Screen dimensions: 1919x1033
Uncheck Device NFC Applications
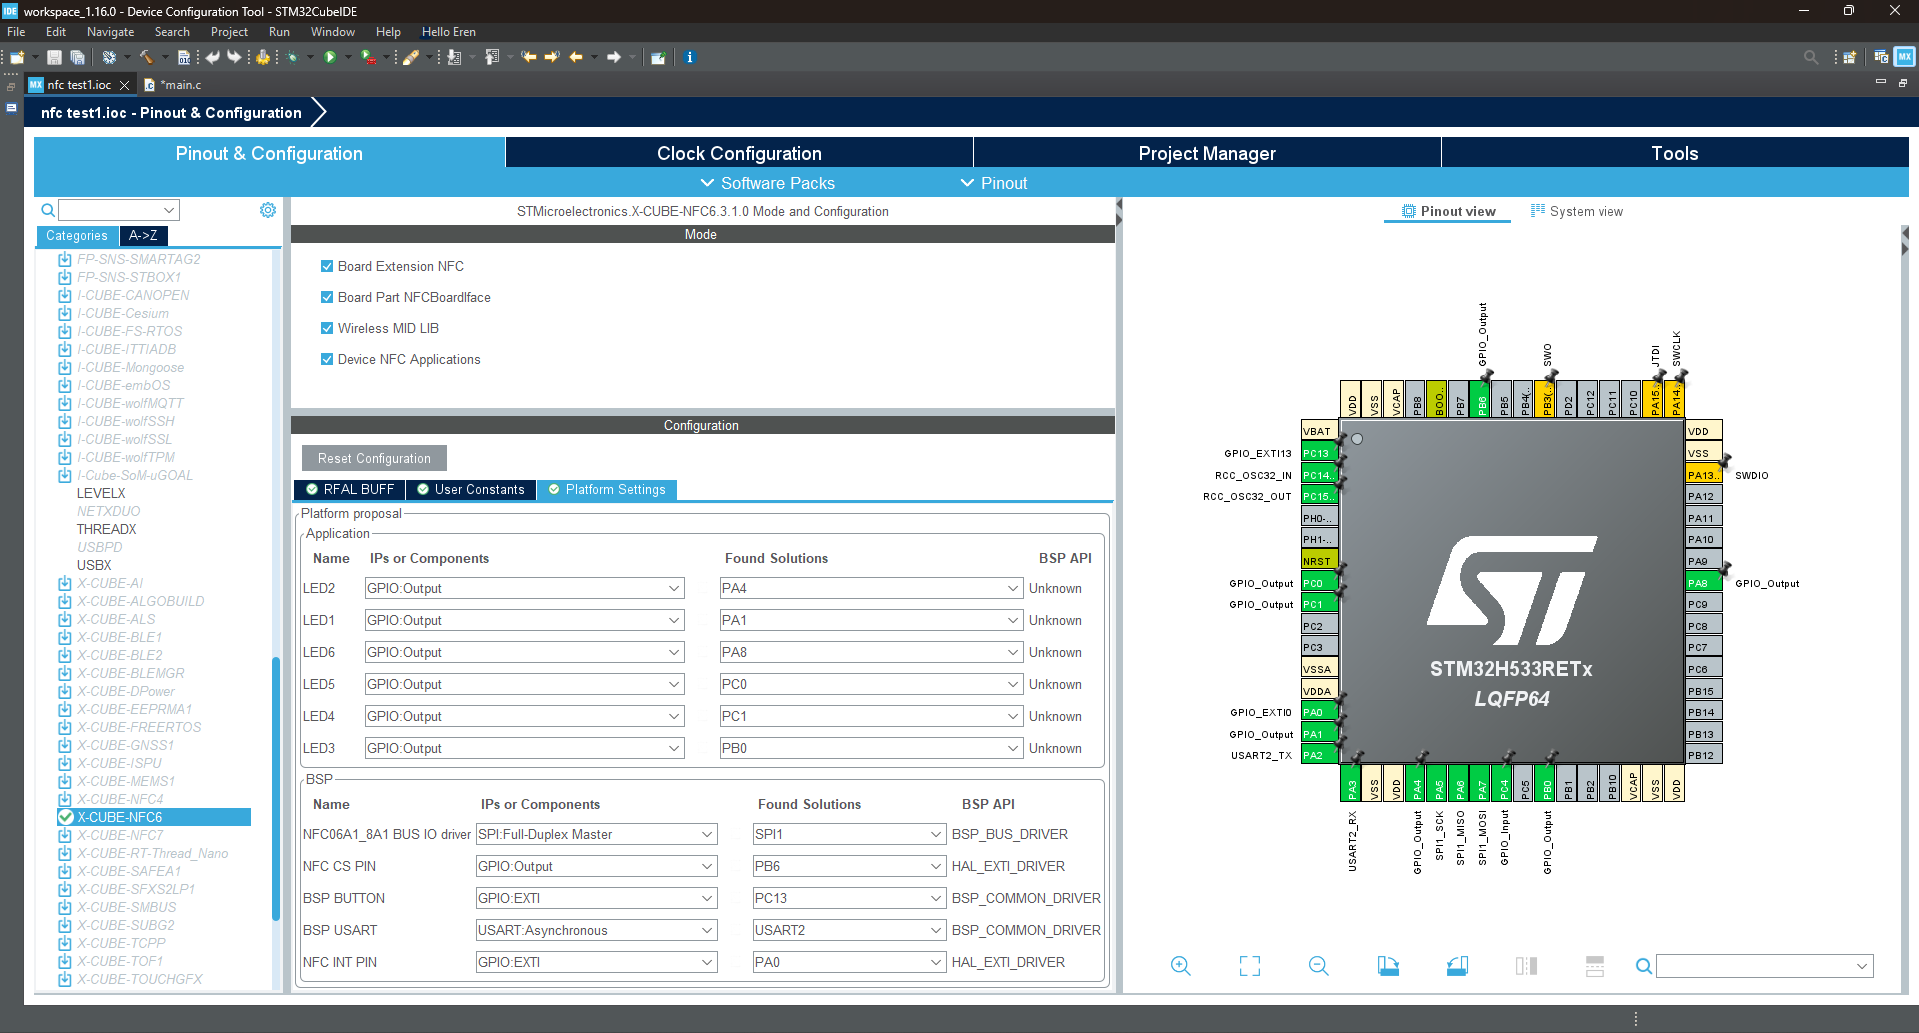[x=326, y=359]
